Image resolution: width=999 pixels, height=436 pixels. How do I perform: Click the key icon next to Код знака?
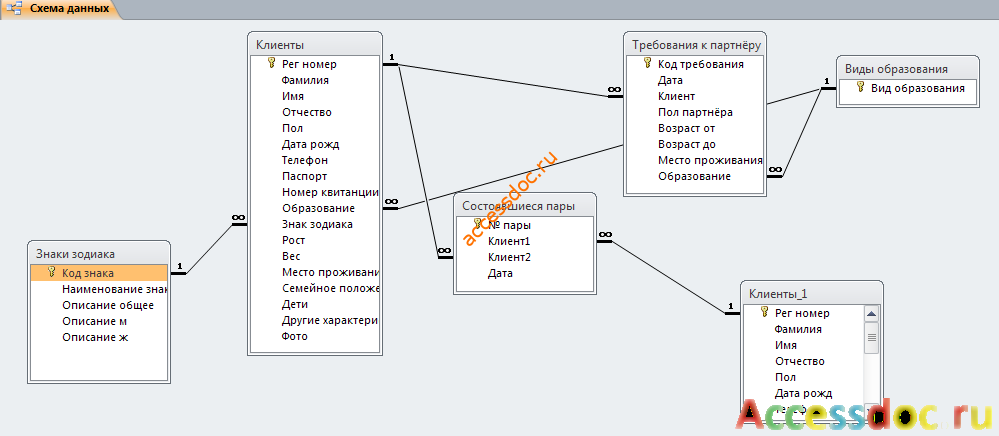(x=52, y=272)
